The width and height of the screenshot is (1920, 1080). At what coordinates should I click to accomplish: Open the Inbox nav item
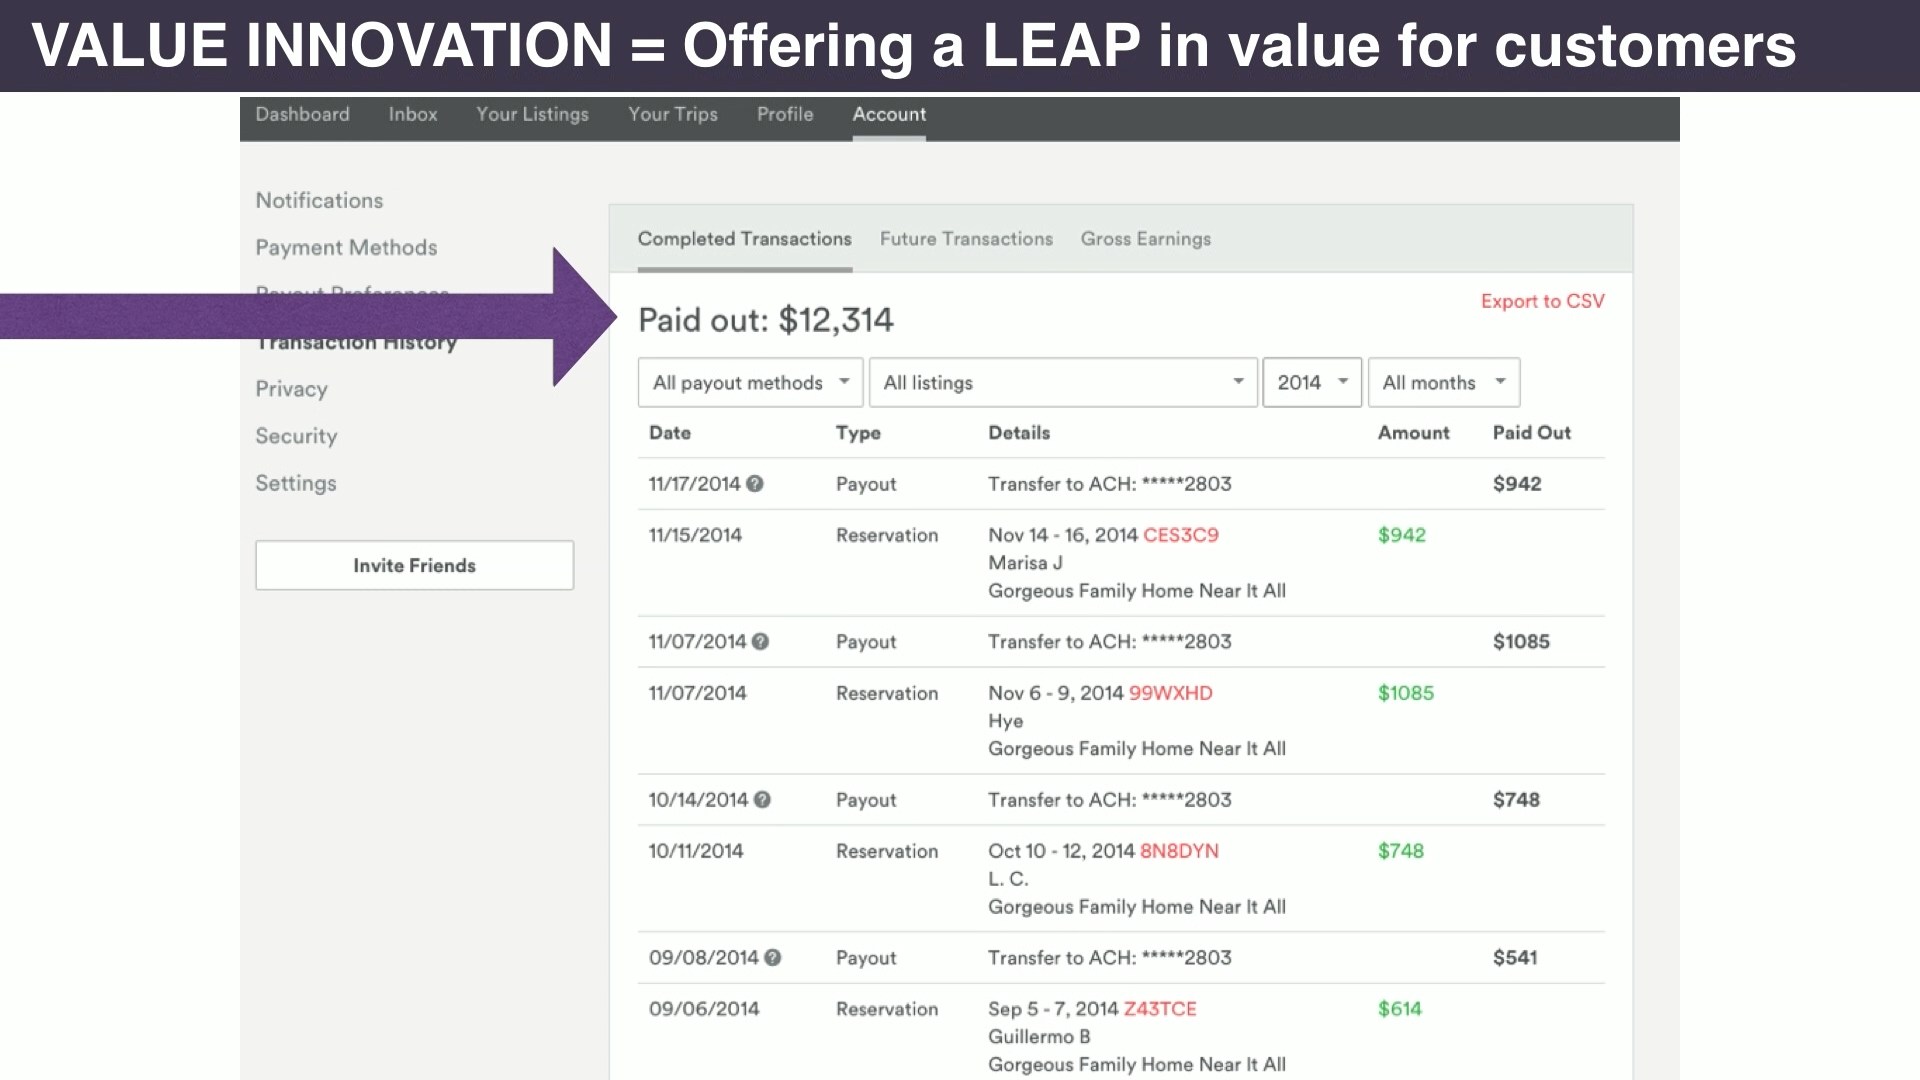pos(413,115)
